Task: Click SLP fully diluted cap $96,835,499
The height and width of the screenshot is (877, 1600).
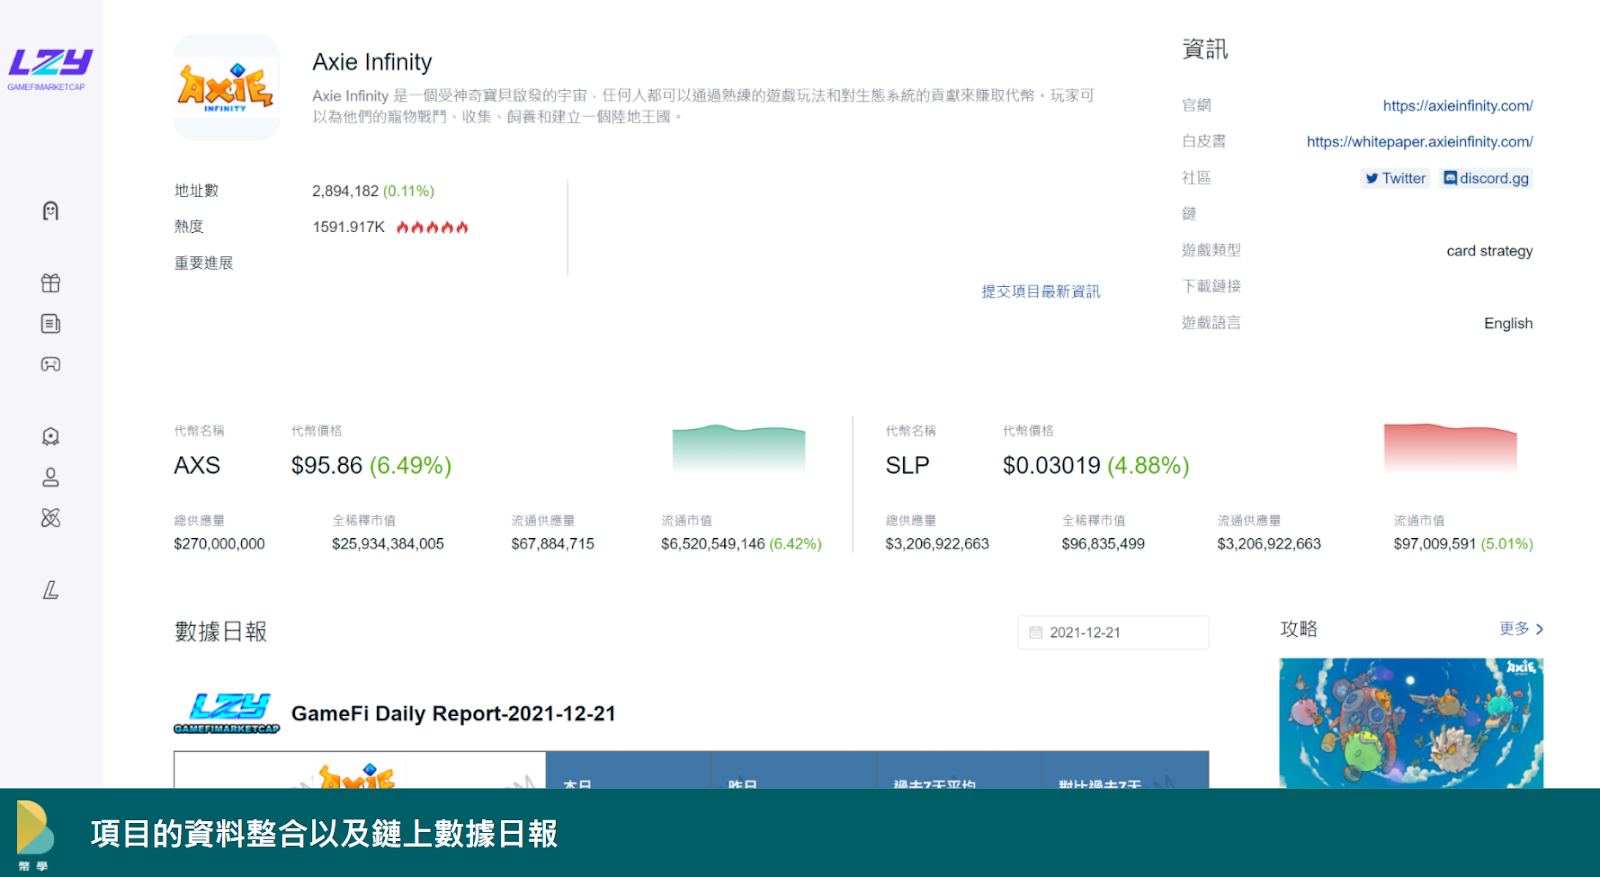Action: [1103, 544]
